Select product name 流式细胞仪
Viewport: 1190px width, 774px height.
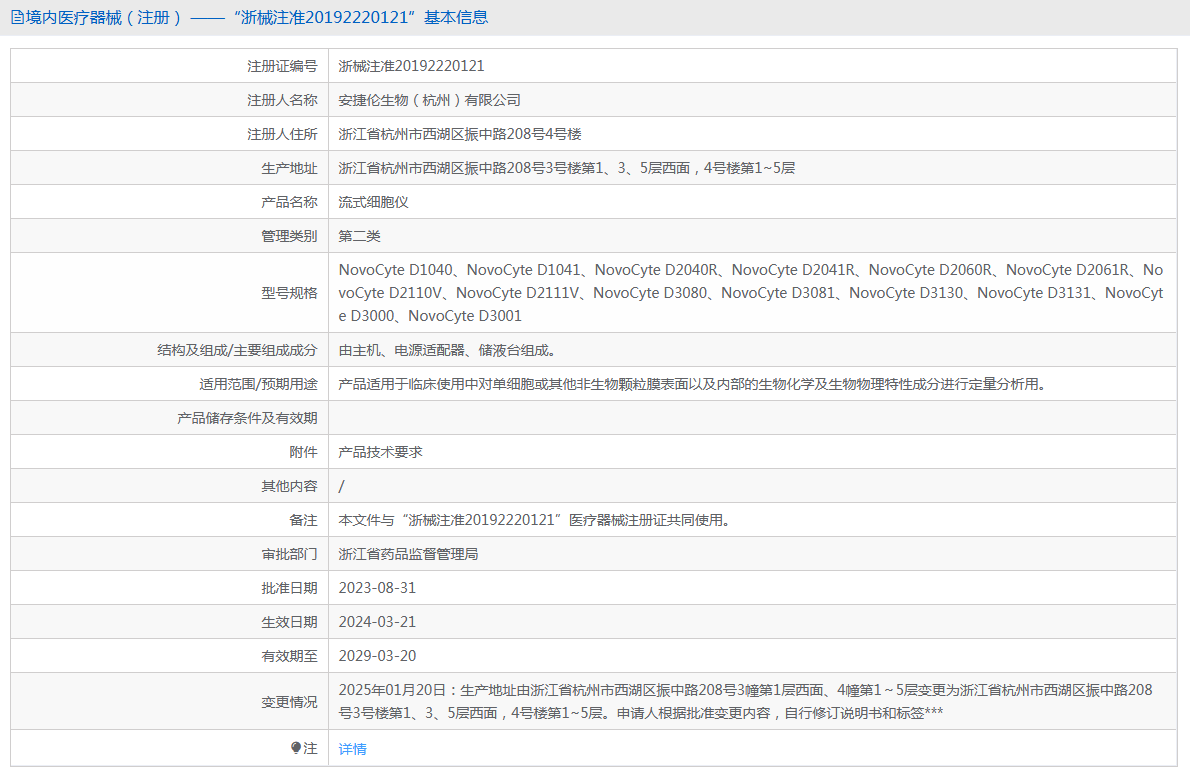[x=373, y=202]
